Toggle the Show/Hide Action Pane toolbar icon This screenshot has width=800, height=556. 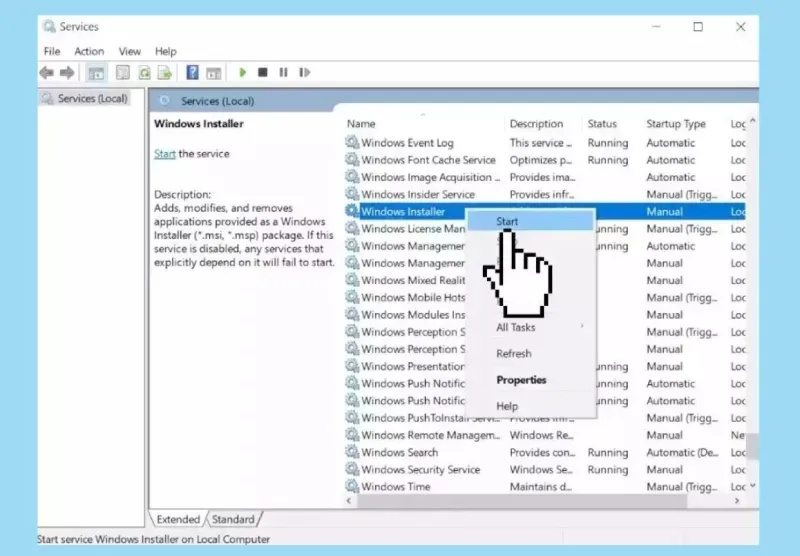(x=213, y=73)
